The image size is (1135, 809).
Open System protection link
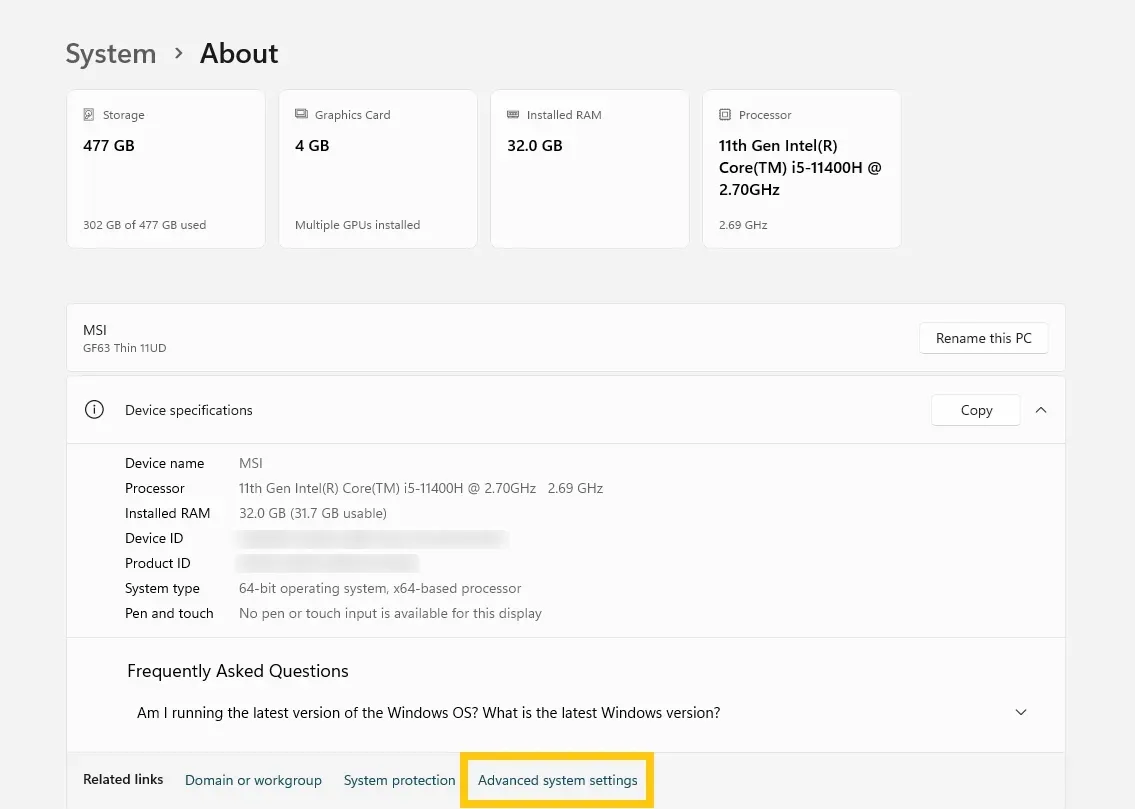point(399,780)
